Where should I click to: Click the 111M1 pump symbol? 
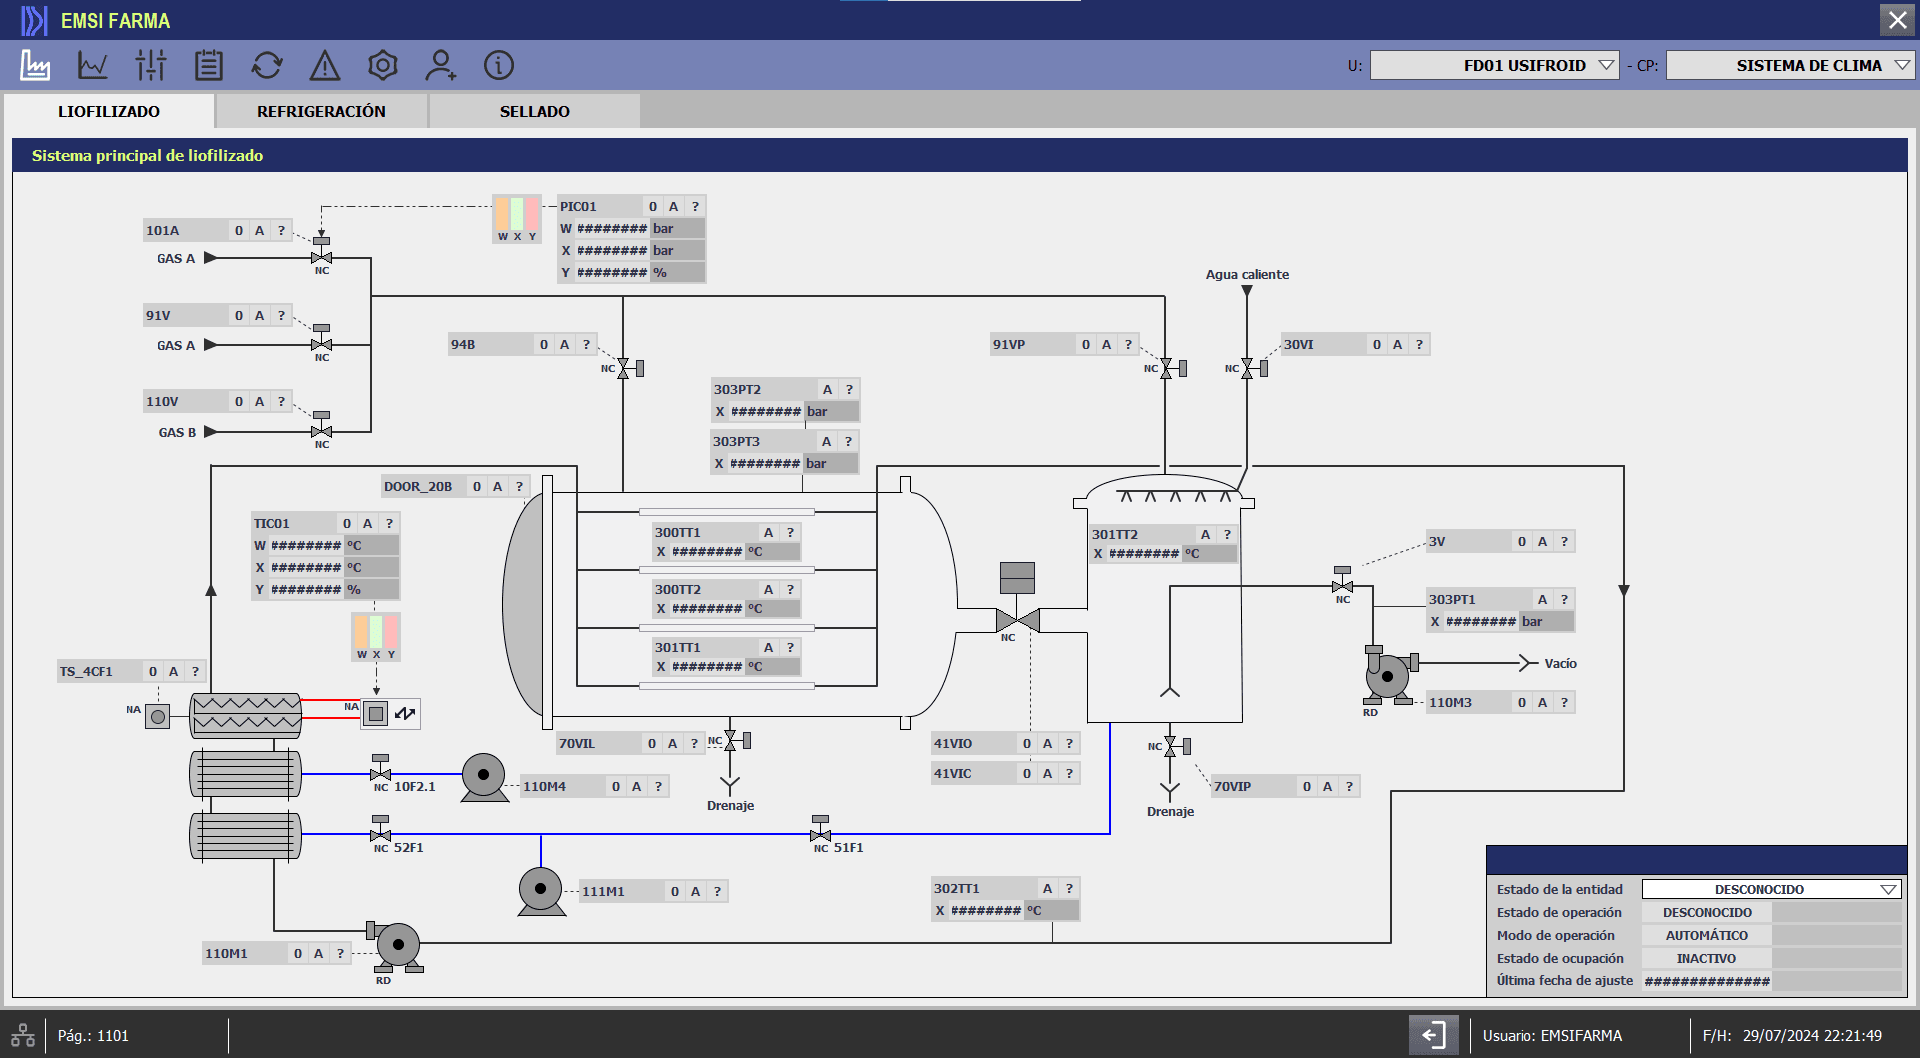click(541, 891)
